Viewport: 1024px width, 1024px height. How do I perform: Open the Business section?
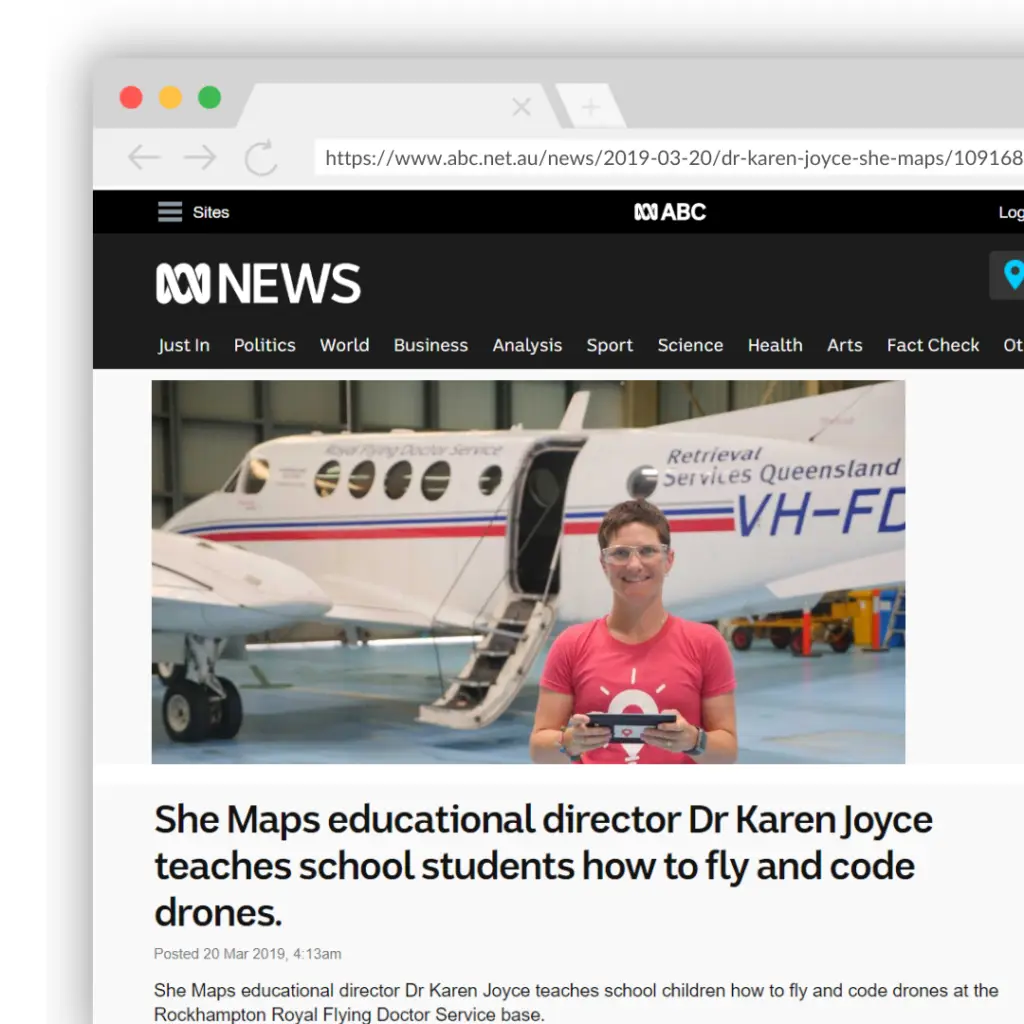(430, 345)
